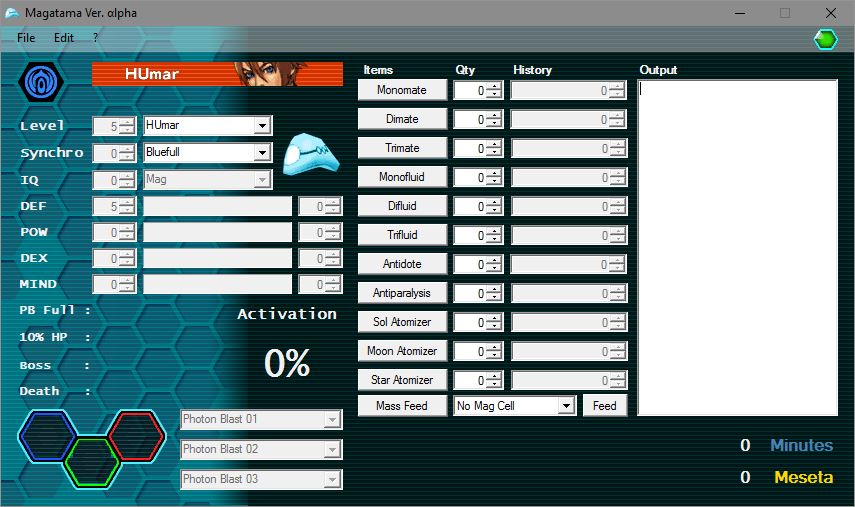
Task: Click the MIND value stepper
Action: (x=114, y=284)
